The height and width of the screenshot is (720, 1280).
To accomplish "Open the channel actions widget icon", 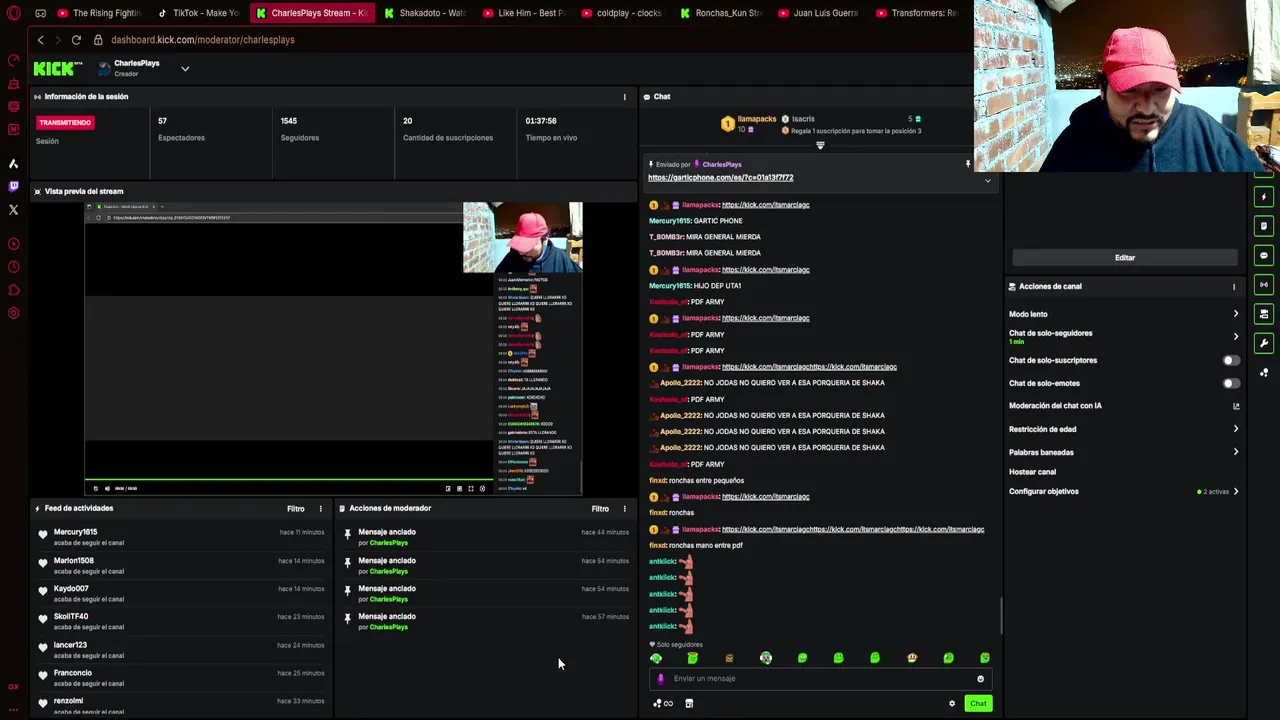I will click(x=1264, y=314).
